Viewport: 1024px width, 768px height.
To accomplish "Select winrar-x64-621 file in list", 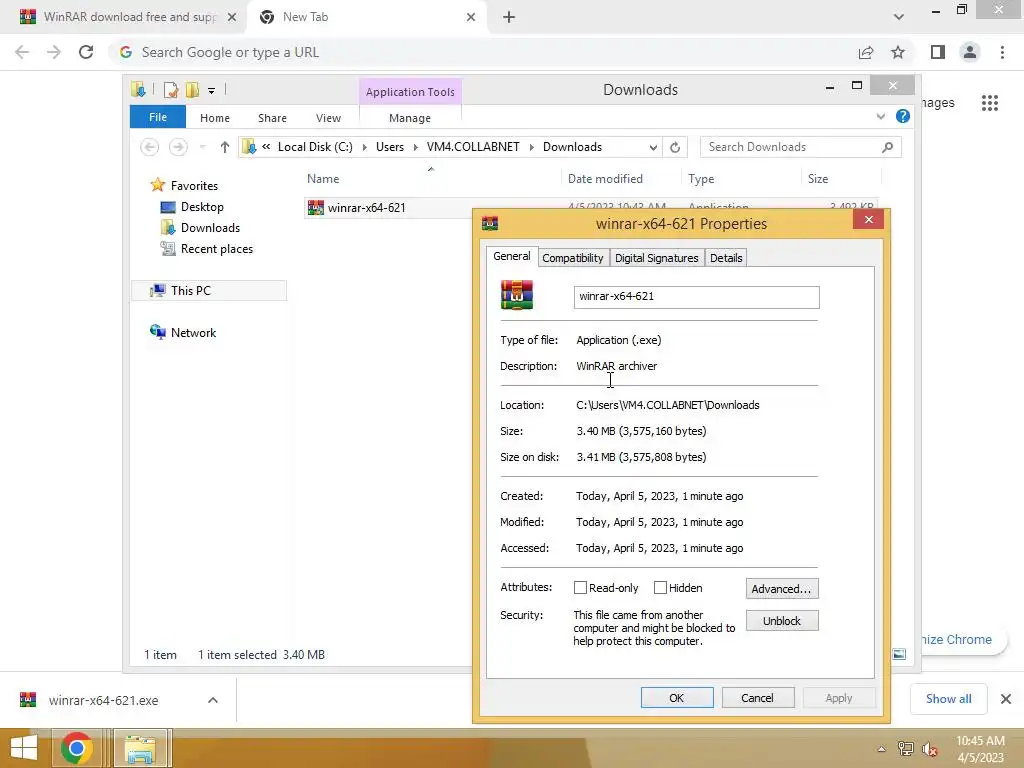I will pyautogui.click(x=366, y=208).
